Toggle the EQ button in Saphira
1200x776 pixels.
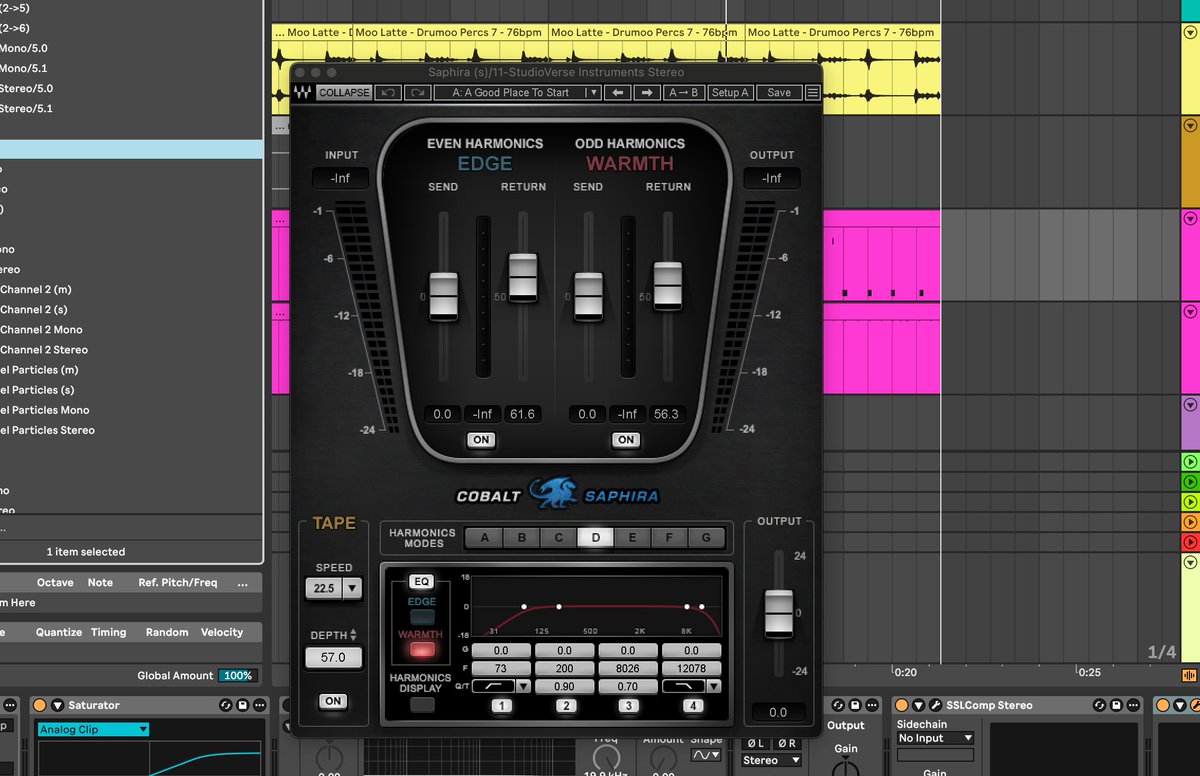tap(421, 581)
